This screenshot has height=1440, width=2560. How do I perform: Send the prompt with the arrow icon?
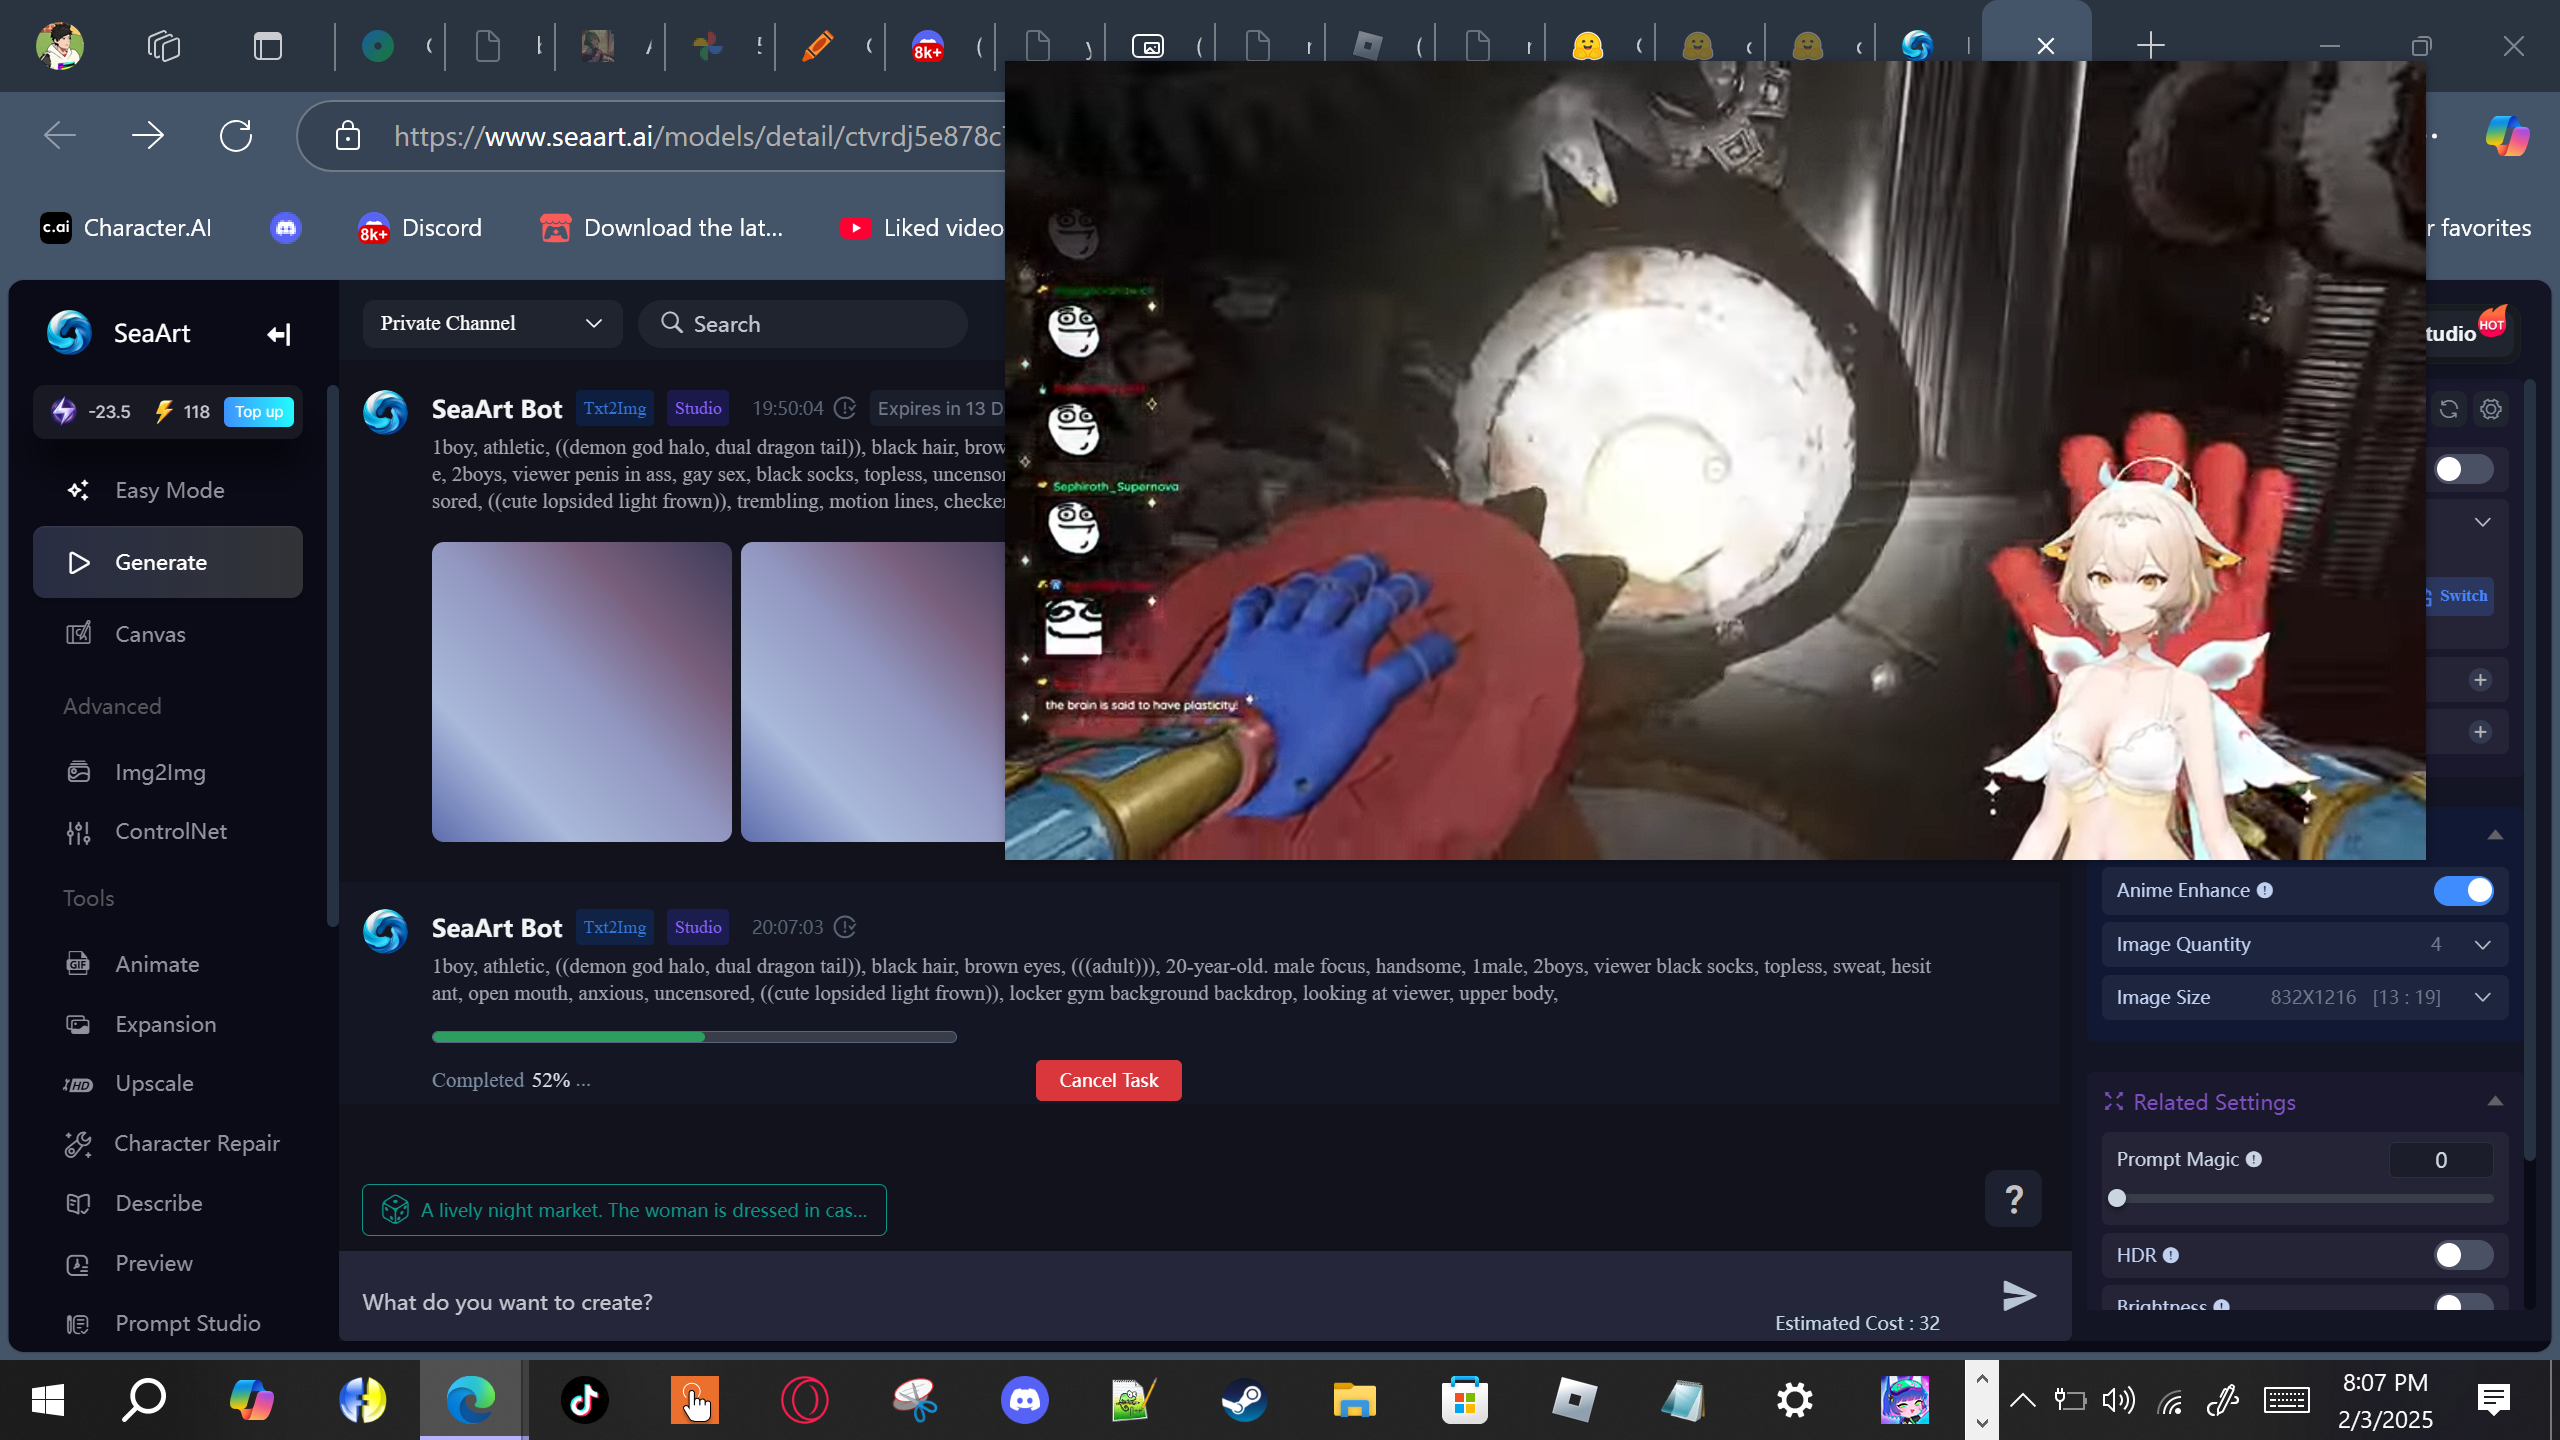click(x=2019, y=1296)
